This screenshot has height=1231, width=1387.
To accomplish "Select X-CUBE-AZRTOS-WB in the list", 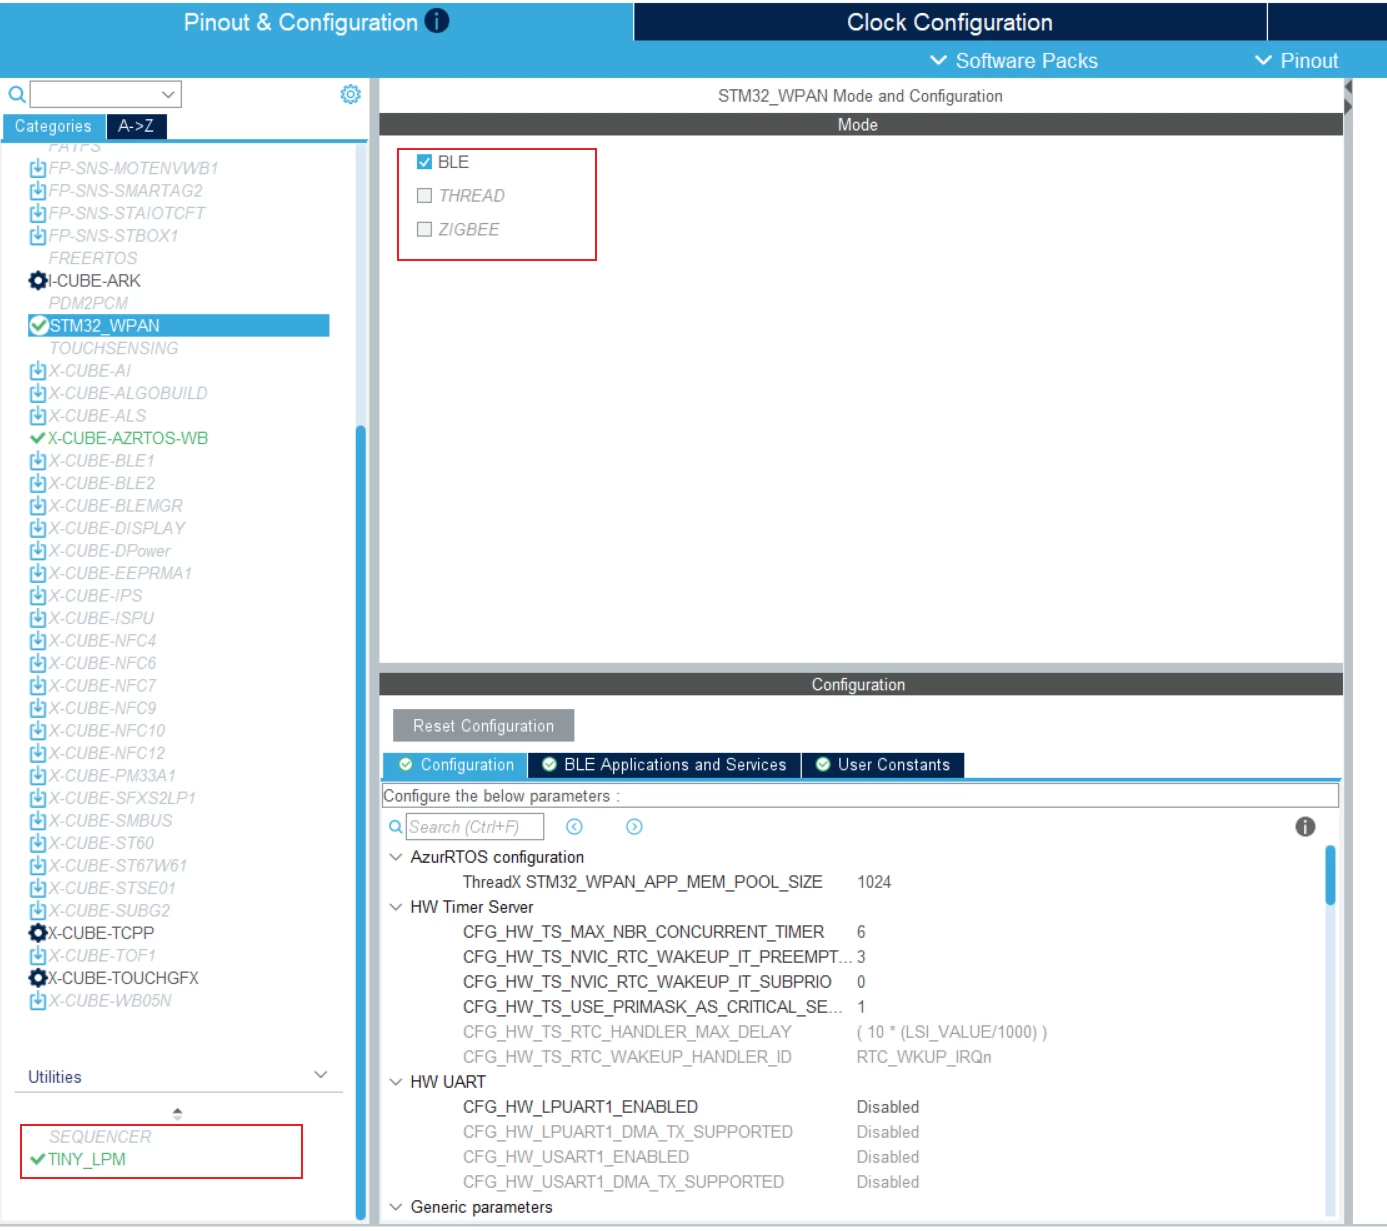I will point(128,439).
